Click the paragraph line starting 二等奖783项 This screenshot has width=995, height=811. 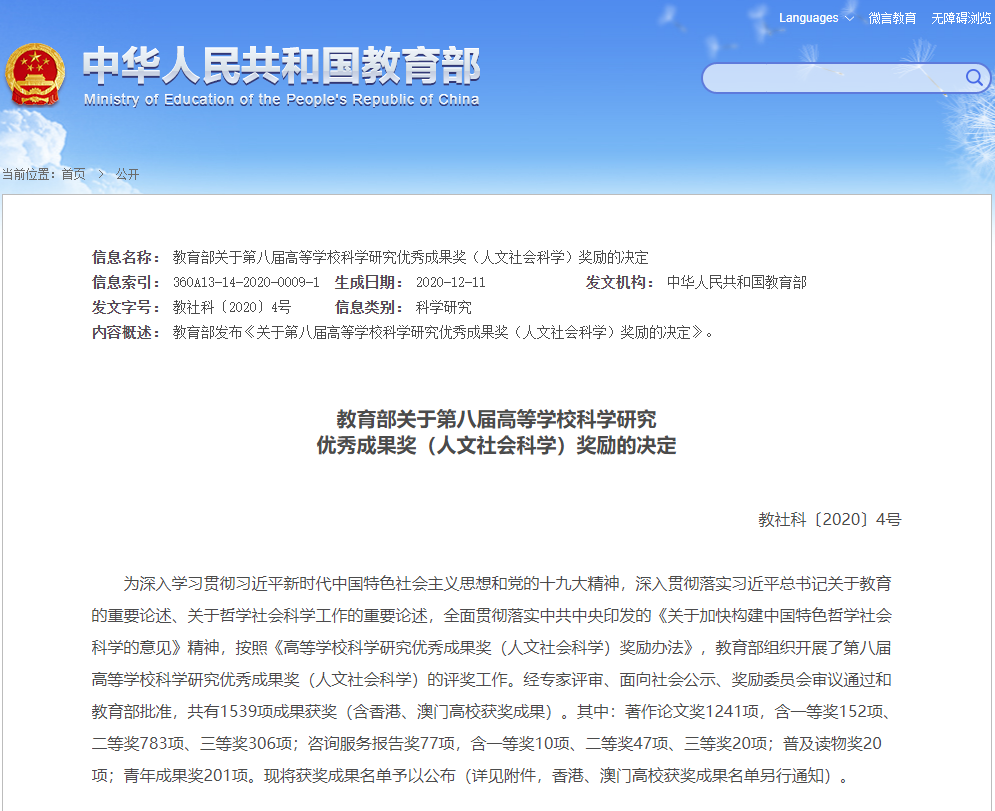tap(487, 743)
